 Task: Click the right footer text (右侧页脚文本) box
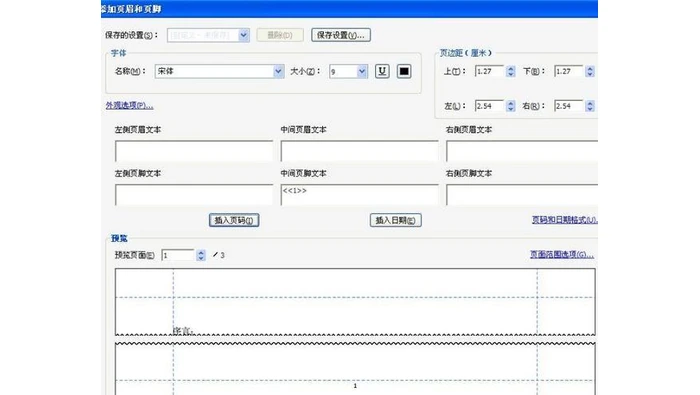[522, 195]
